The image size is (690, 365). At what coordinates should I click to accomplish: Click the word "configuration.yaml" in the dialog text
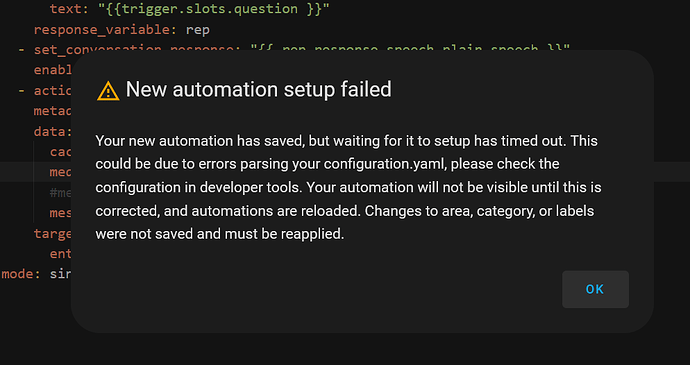[x=385, y=164]
